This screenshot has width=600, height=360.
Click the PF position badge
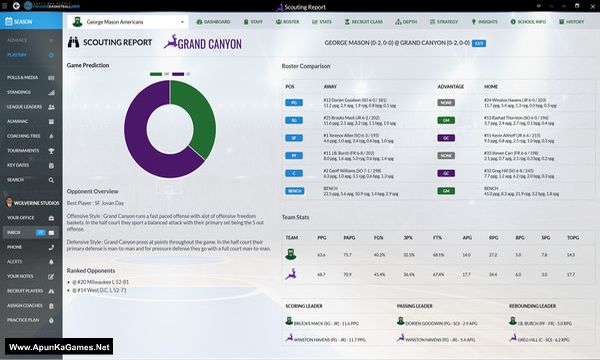[294, 155]
